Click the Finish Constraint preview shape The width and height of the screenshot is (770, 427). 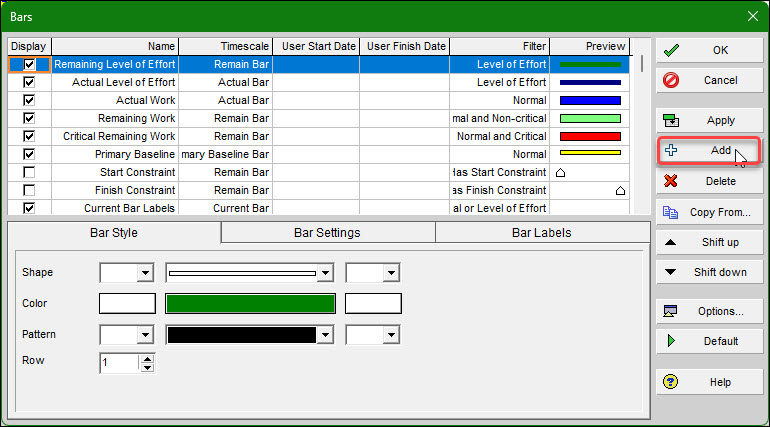coord(620,190)
